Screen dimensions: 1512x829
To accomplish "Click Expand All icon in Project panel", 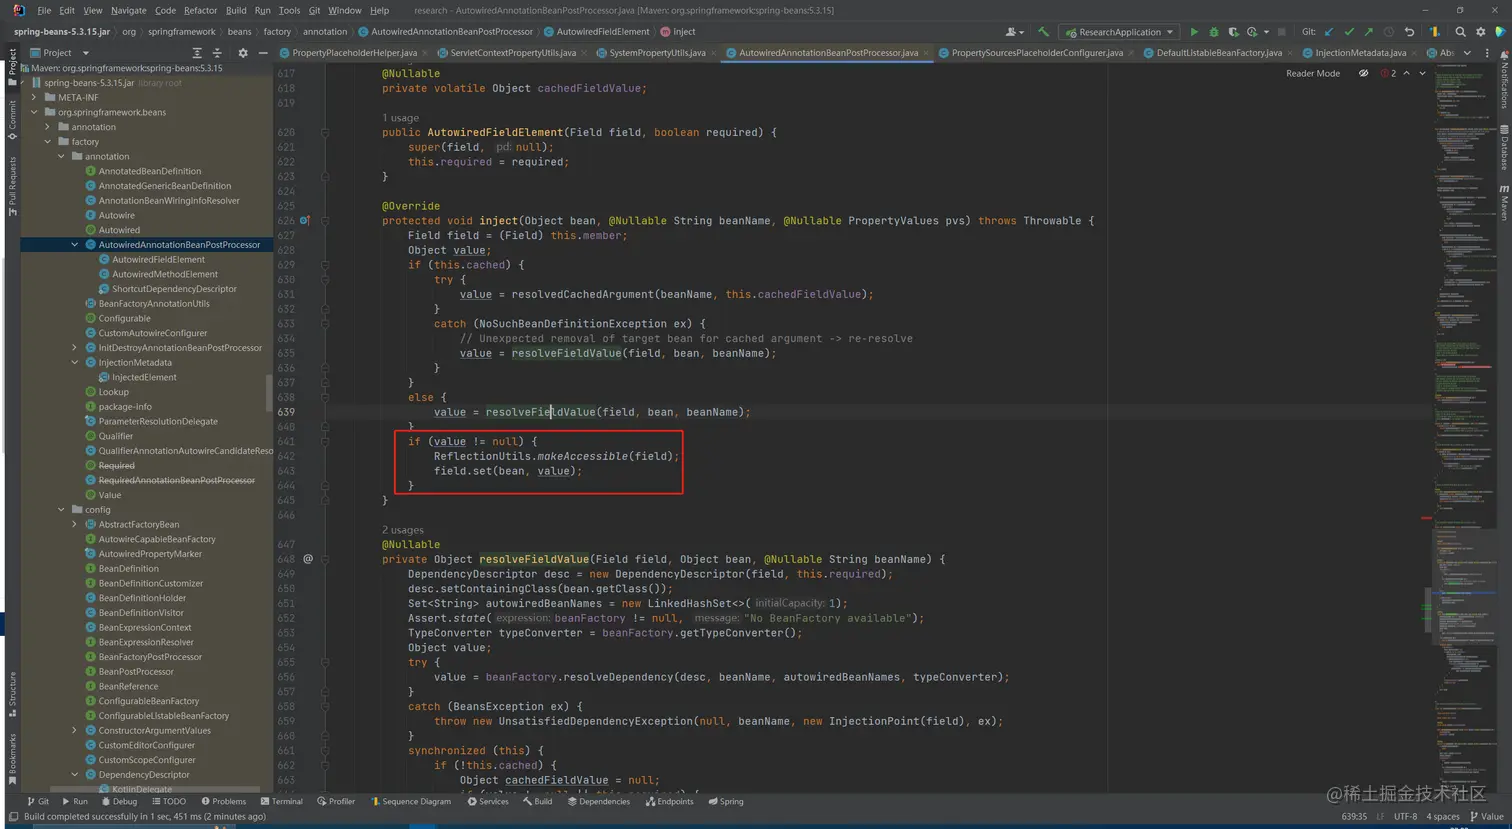I will coord(197,53).
